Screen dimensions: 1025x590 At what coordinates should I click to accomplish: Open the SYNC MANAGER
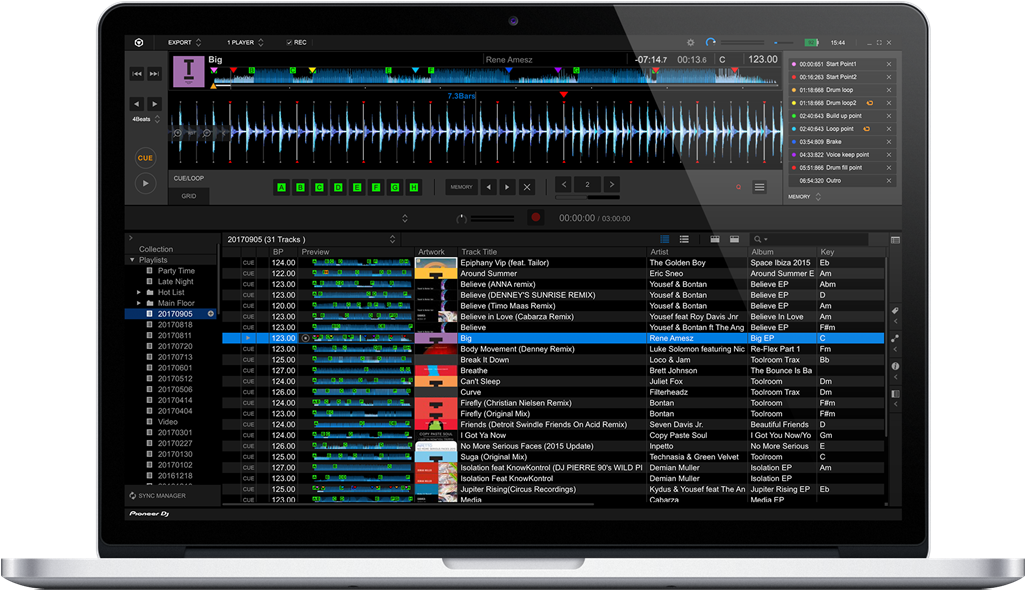pyautogui.click(x=158, y=496)
